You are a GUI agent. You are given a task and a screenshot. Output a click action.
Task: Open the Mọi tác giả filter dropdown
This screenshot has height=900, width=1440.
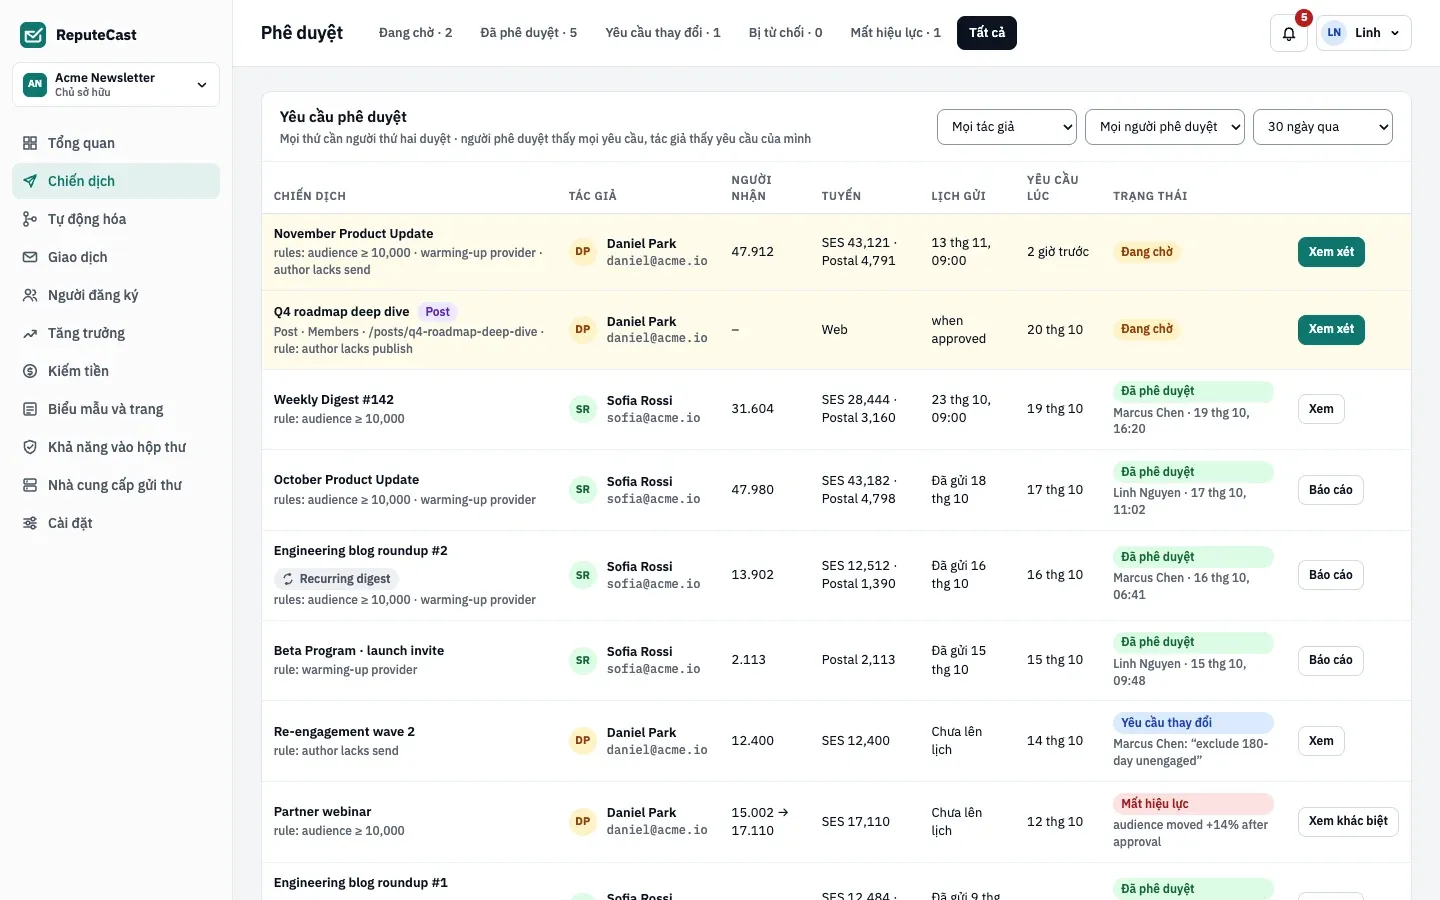[1007, 127]
